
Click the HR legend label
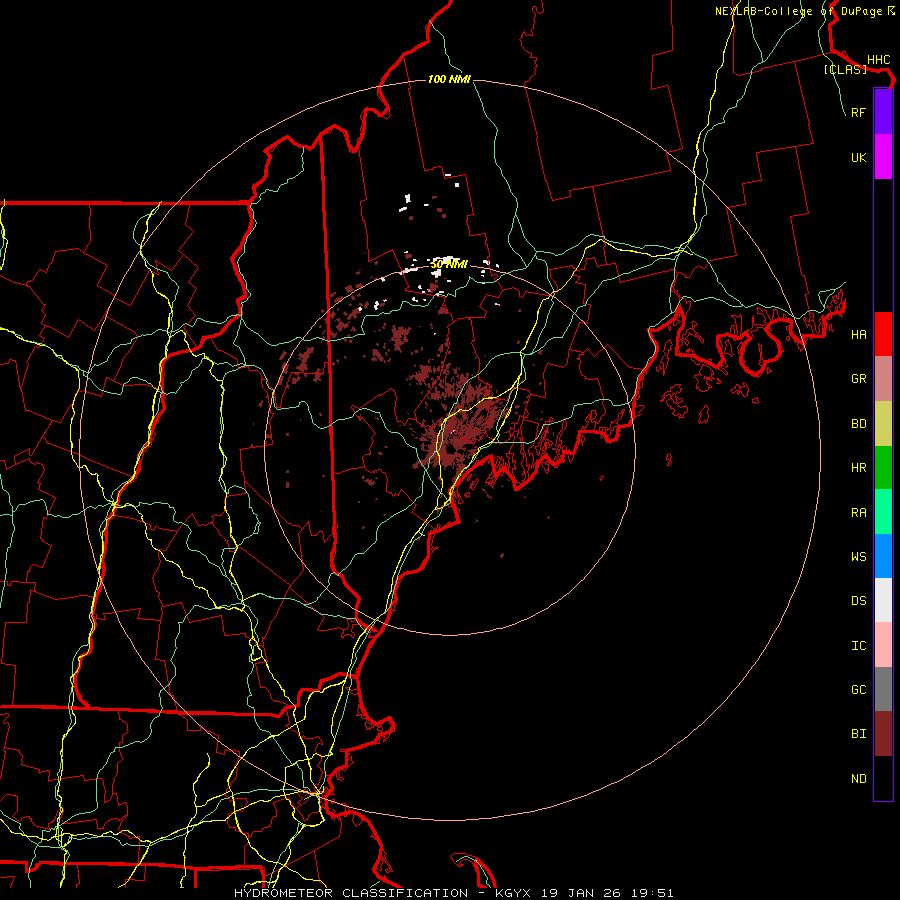858,468
